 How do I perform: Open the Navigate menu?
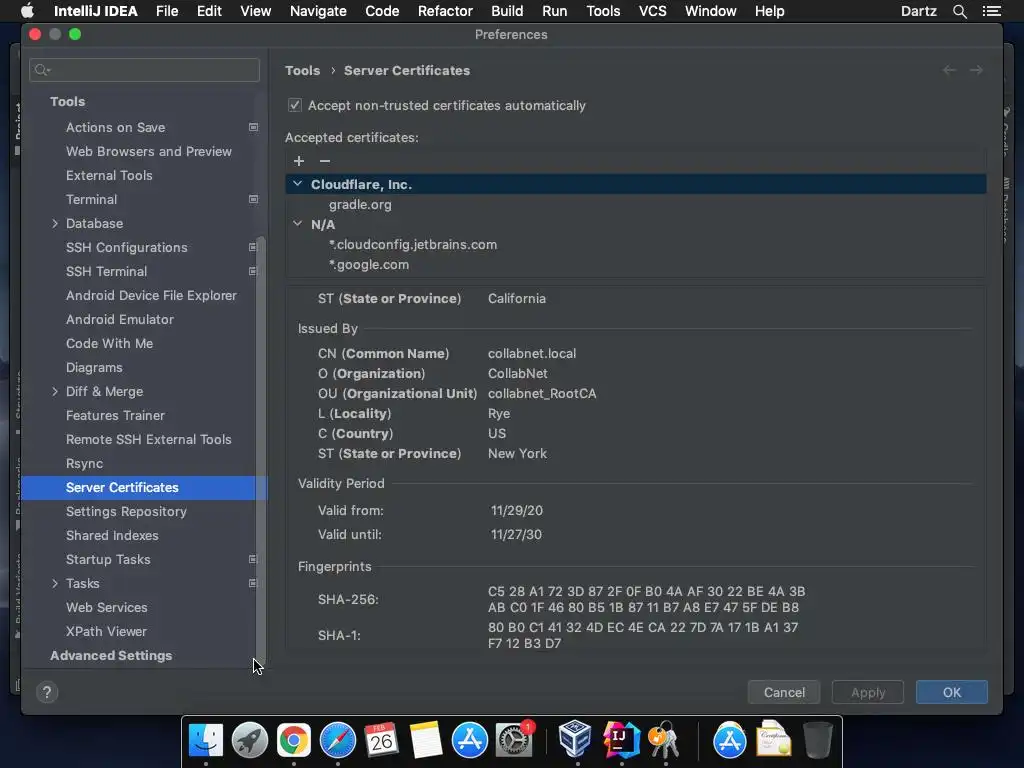(318, 11)
